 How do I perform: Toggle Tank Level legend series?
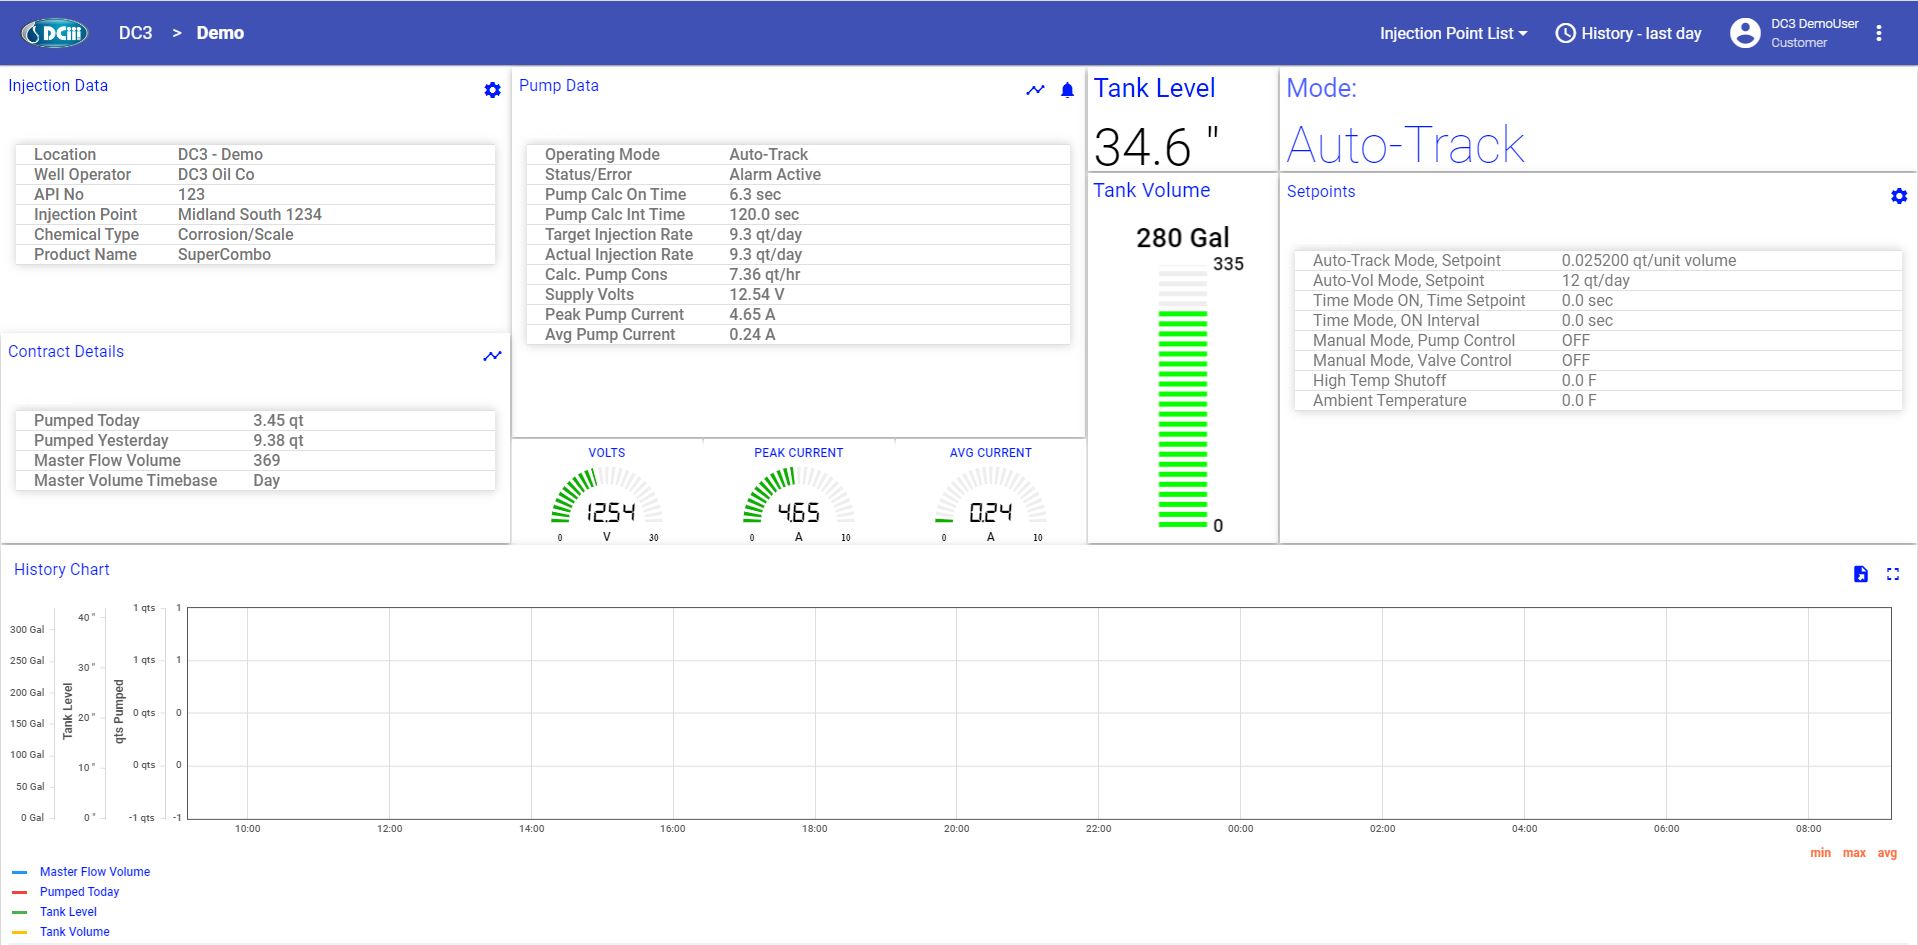[x=68, y=912]
